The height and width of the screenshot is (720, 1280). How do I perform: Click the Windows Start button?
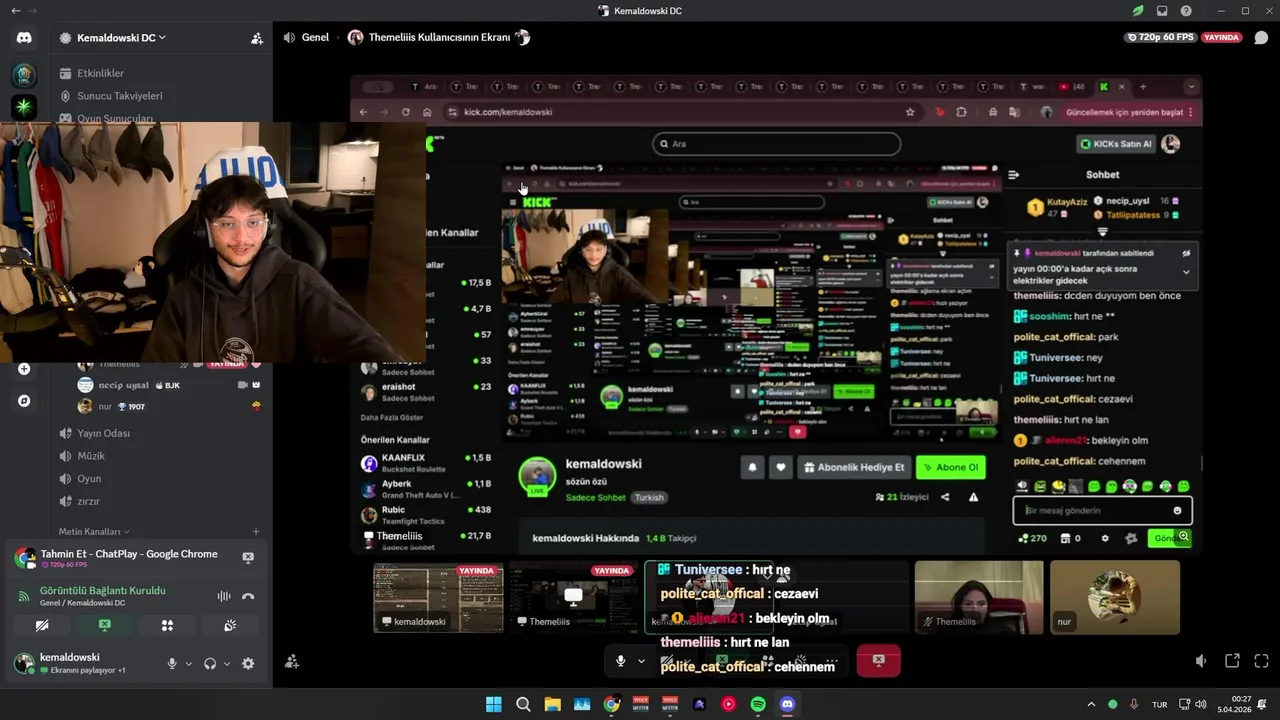(x=494, y=704)
